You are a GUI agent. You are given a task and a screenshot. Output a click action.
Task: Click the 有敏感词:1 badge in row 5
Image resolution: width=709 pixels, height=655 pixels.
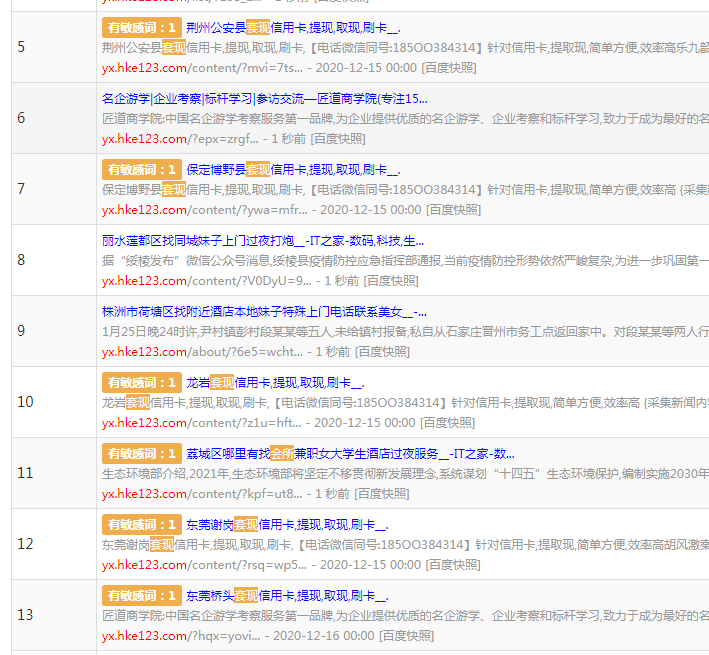(142, 28)
